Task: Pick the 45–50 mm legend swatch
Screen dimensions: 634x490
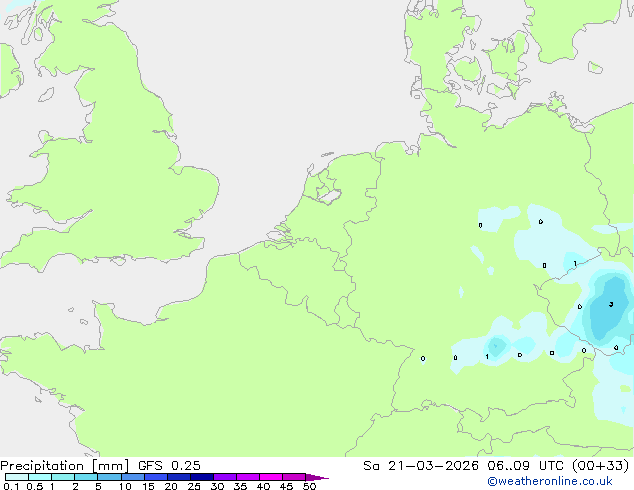Action: 294,477
